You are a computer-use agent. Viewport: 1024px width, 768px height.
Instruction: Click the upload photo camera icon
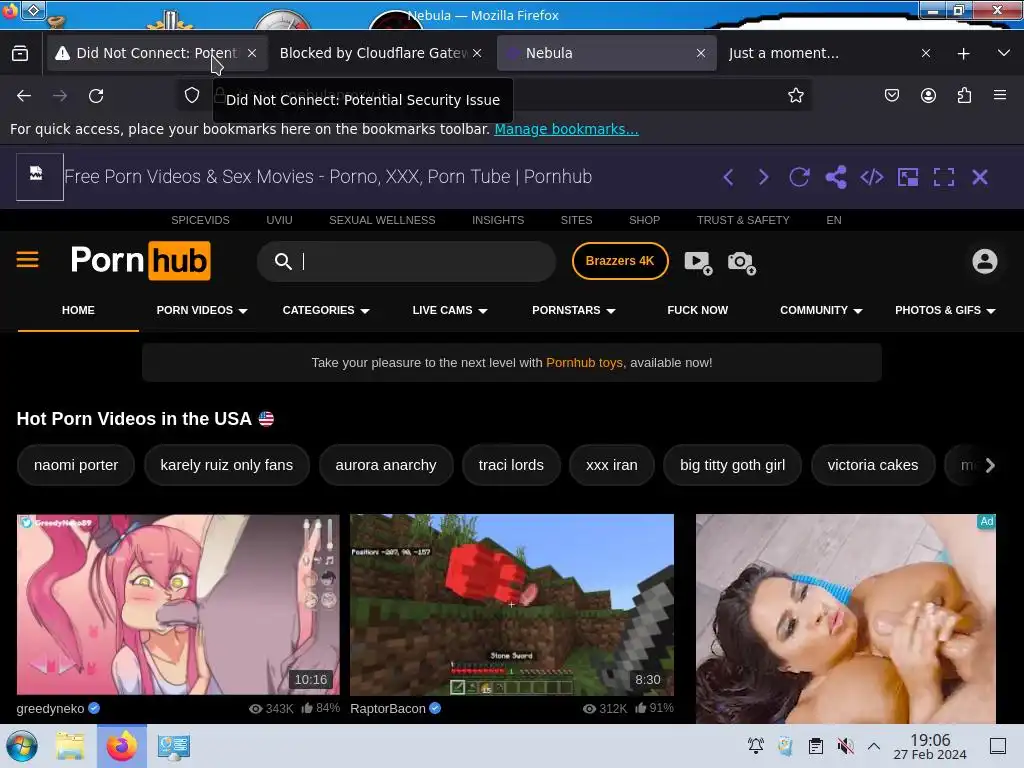(x=741, y=263)
